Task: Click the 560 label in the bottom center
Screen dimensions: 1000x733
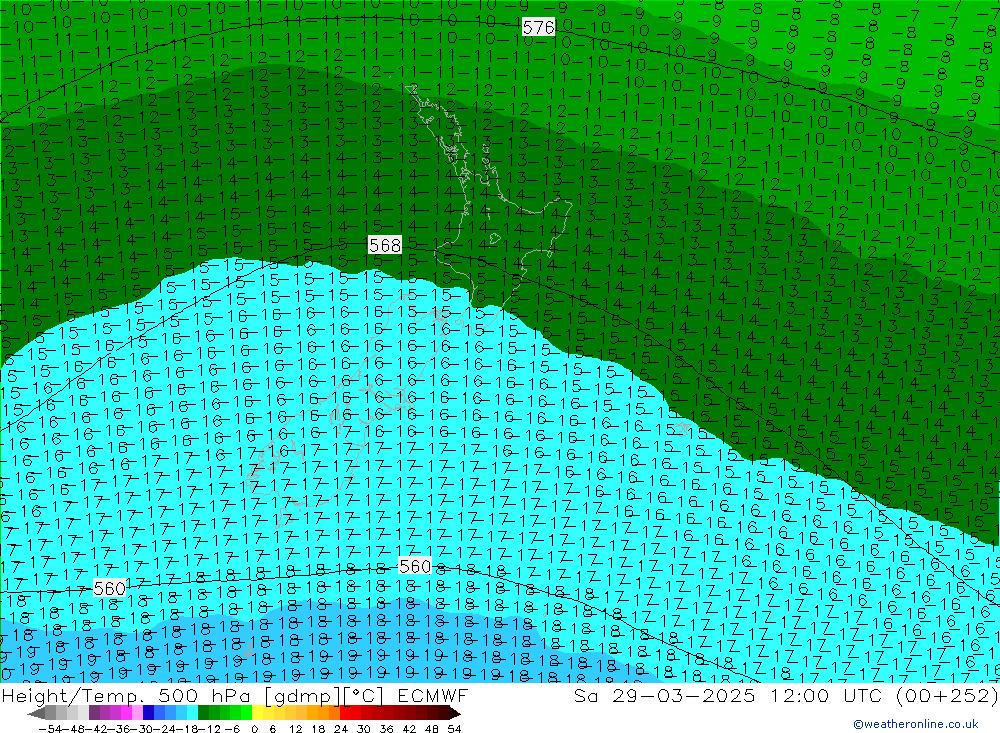Action: coord(415,566)
